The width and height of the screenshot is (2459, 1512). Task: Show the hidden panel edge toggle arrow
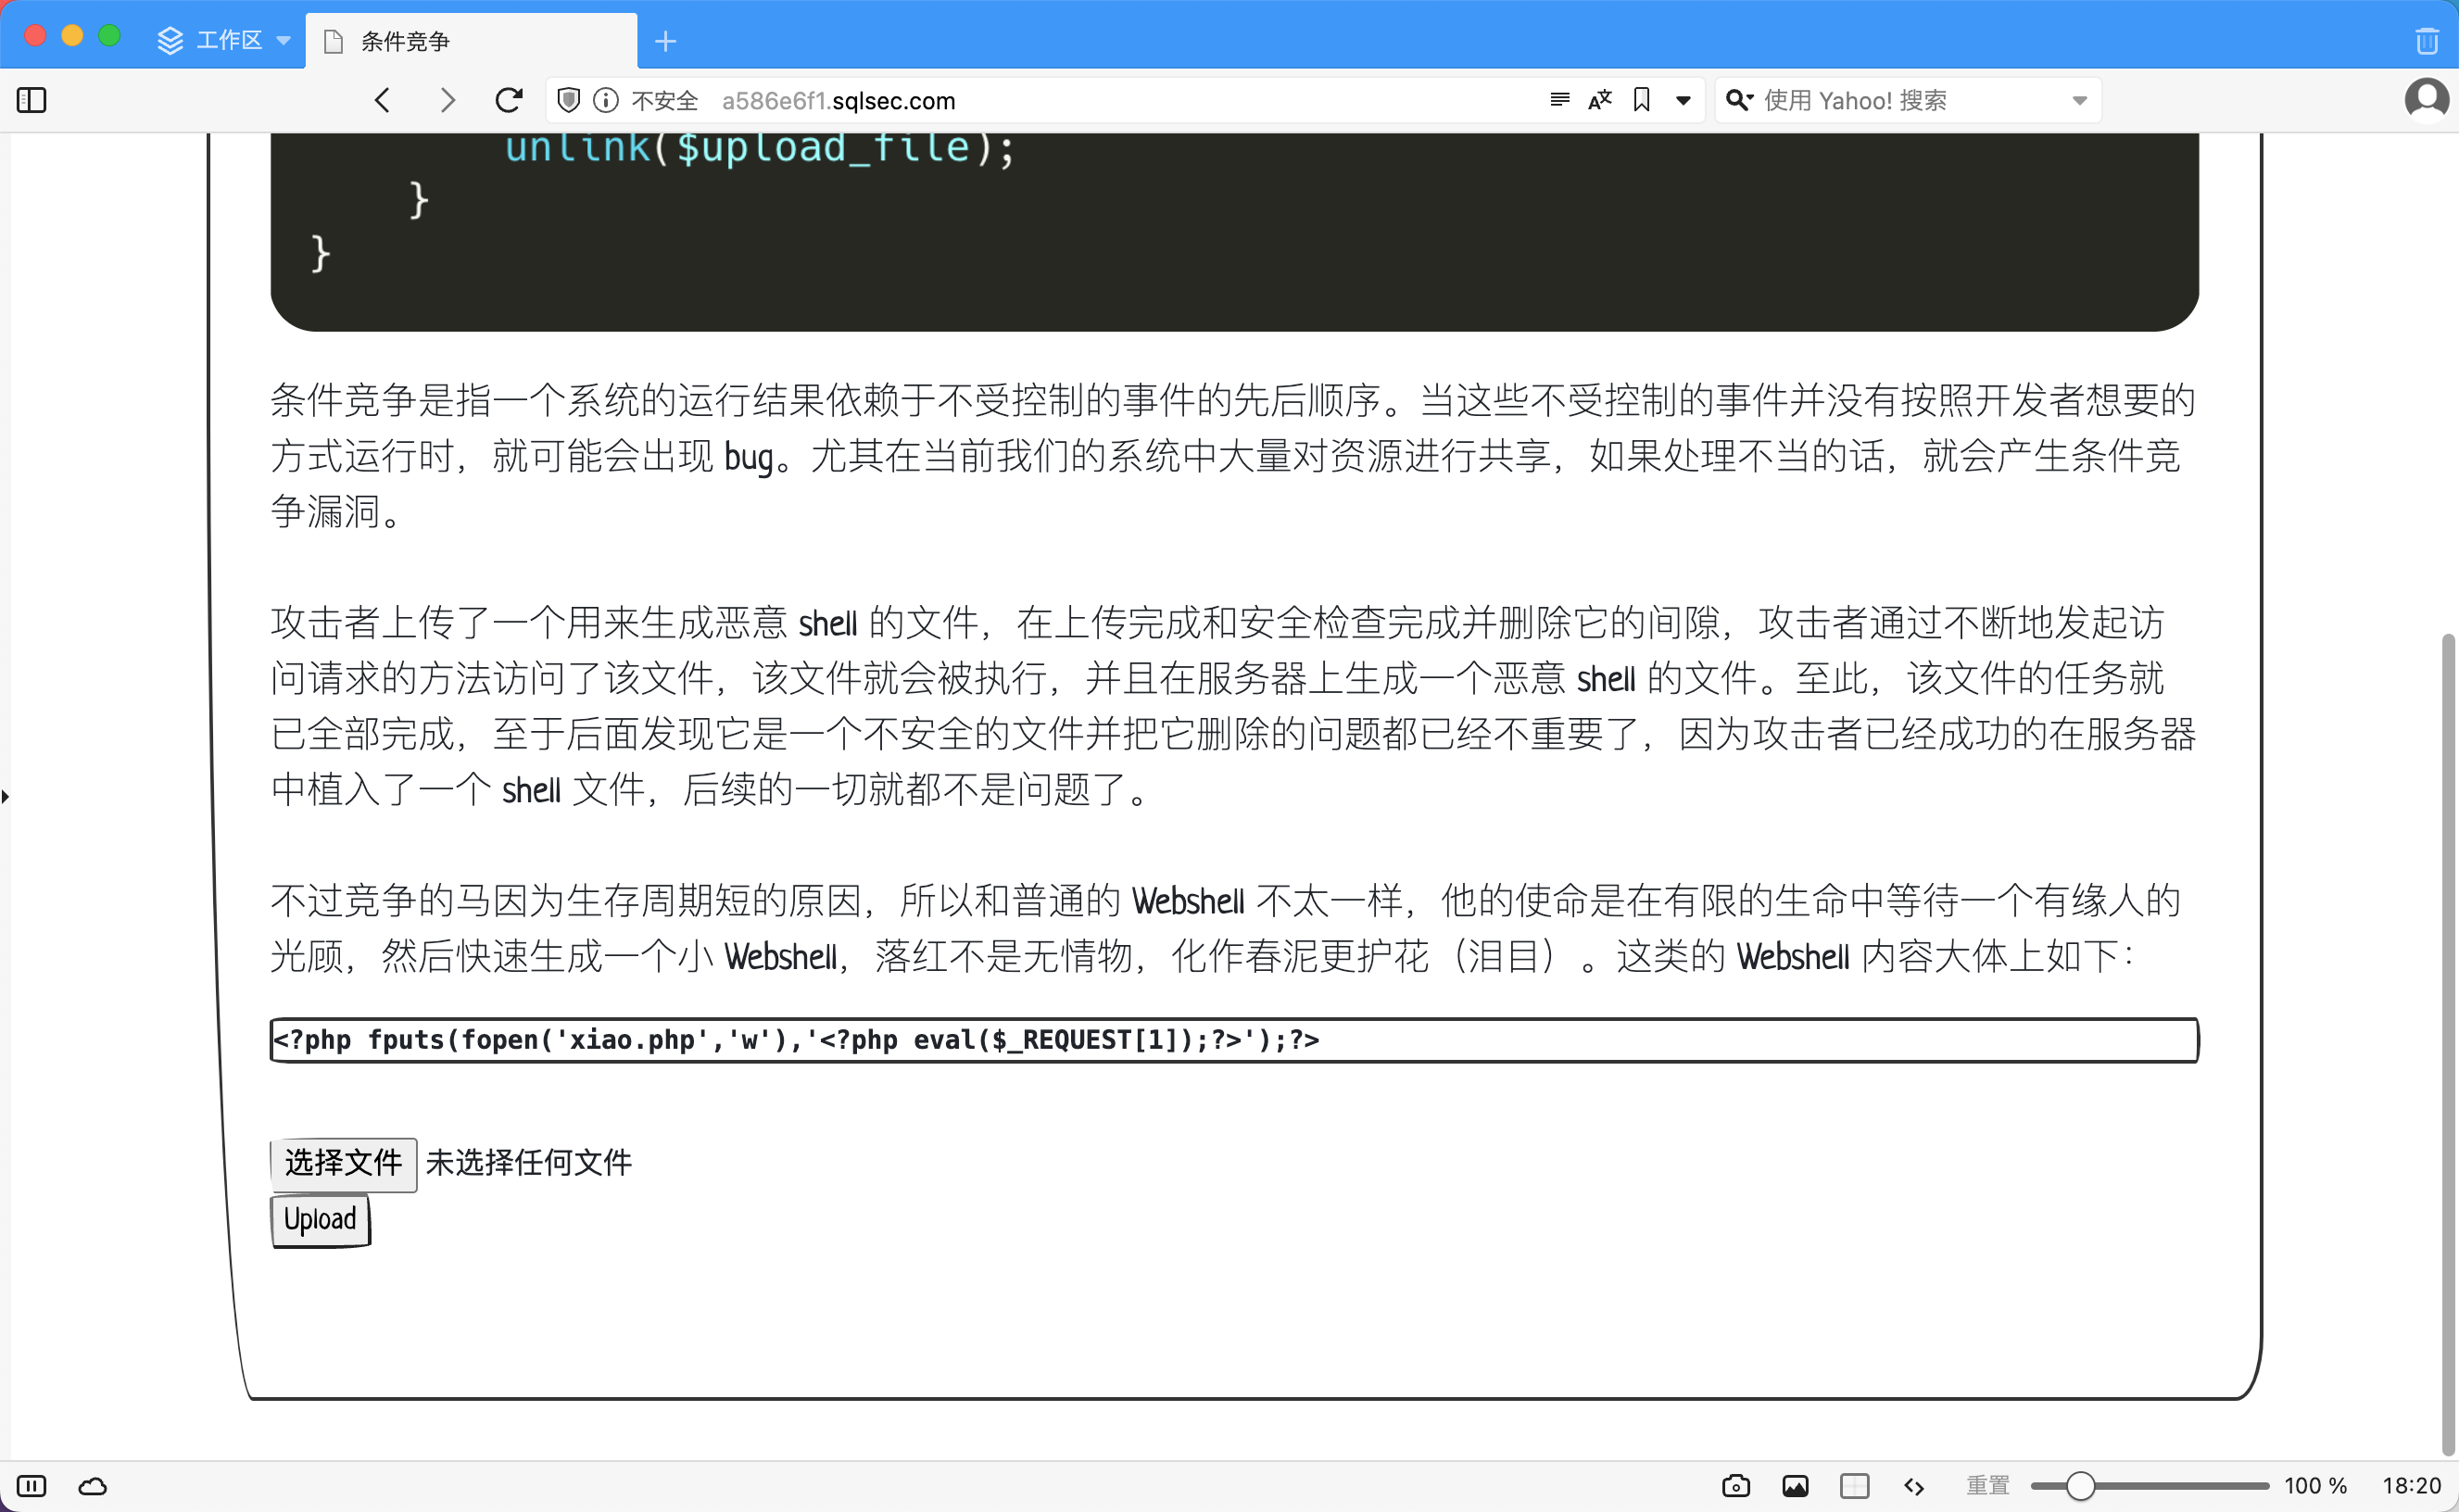coord(6,796)
